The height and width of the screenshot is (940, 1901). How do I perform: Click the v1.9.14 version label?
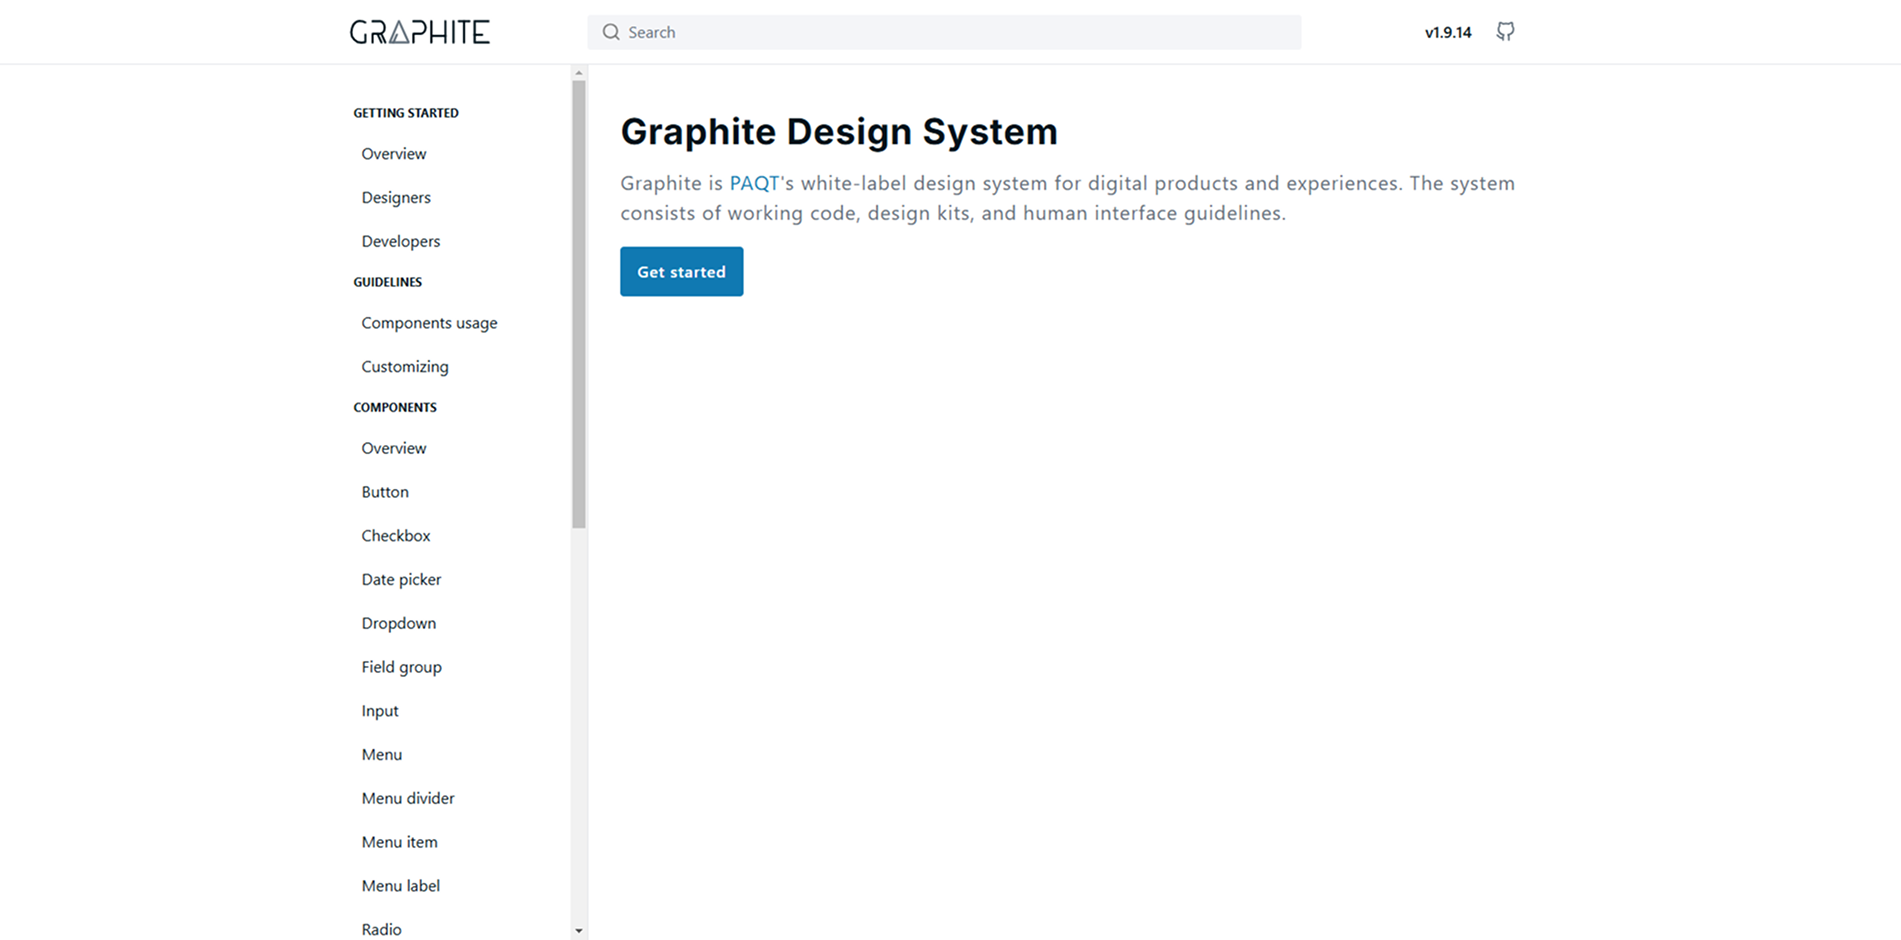(x=1448, y=32)
